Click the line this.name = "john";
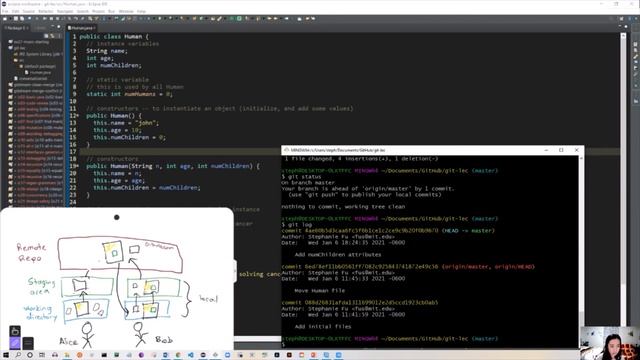 126,123
